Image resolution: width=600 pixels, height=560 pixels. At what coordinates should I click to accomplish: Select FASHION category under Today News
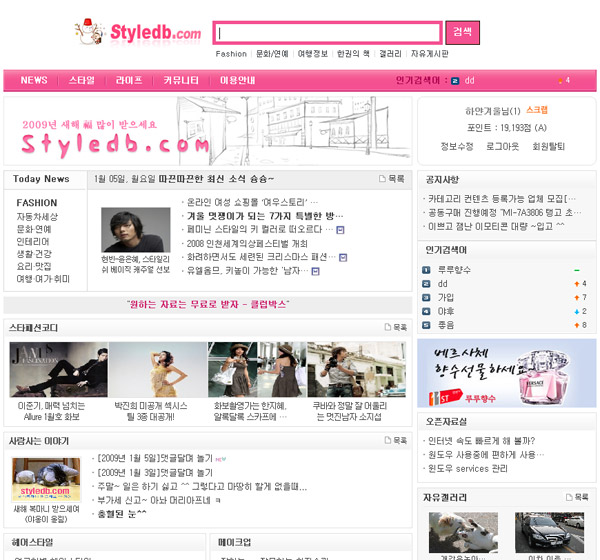coord(37,203)
